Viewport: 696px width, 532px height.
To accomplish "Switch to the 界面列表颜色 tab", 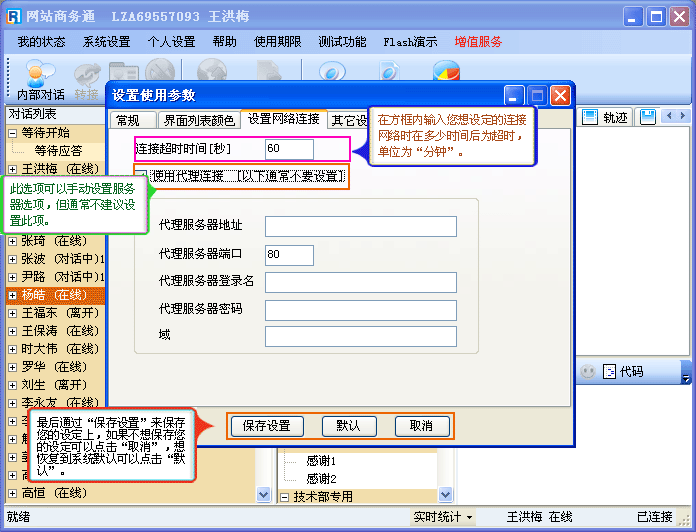I will tap(200, 120).
